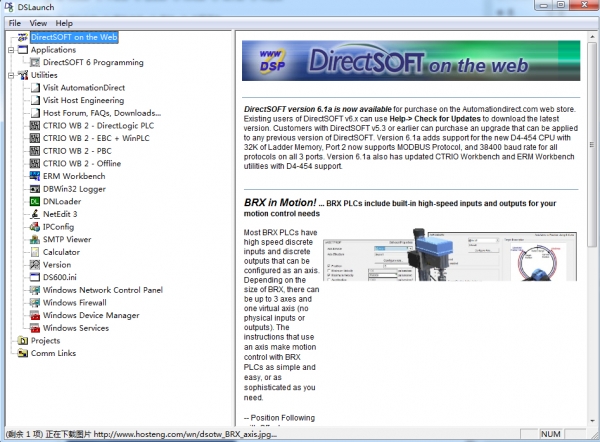Click the green DNLoader icon
This screenshot has height=442, width=600.
35,201
